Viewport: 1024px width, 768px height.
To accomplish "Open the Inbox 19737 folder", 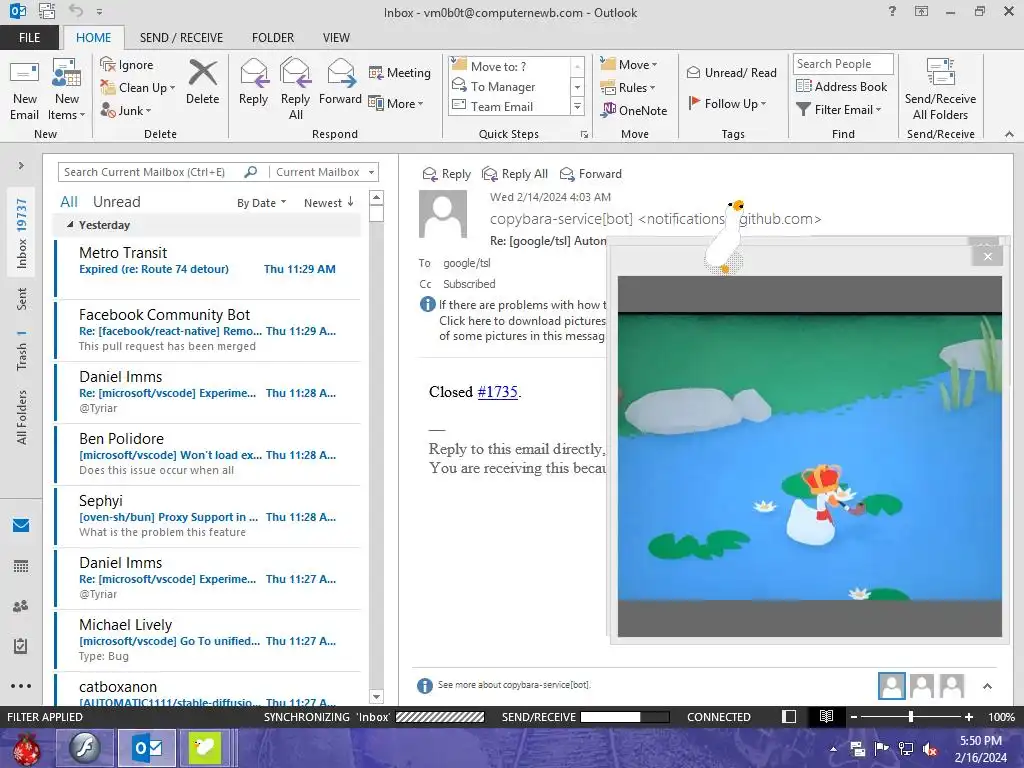I will tap(21, 233).
